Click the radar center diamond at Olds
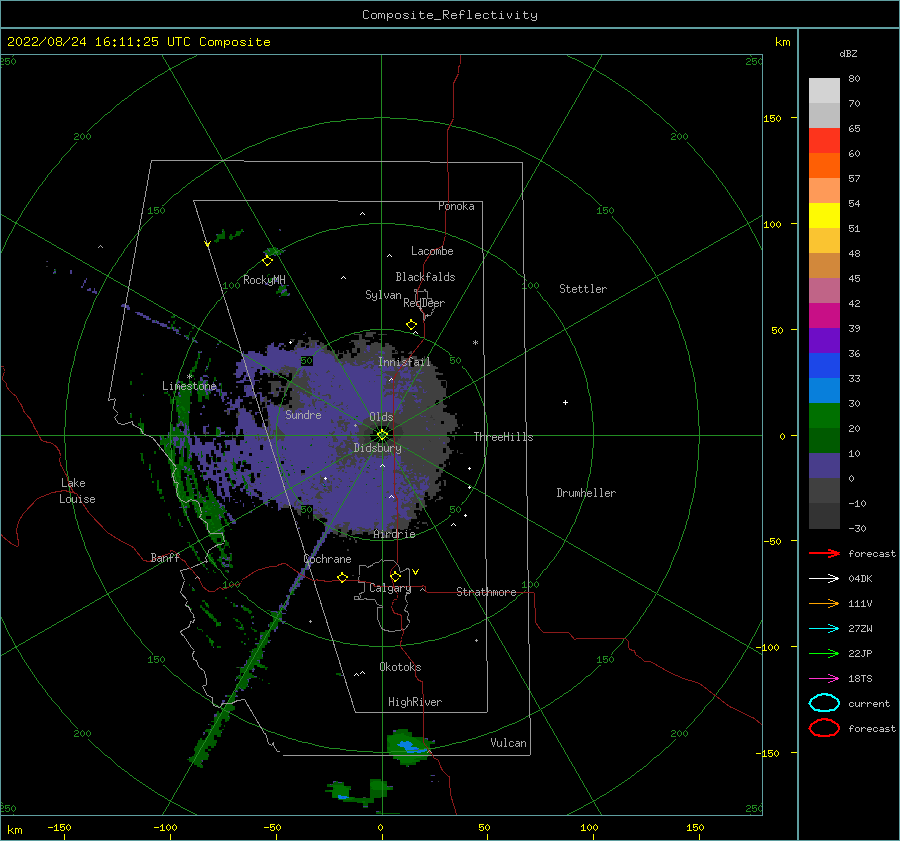This screenshot has width=900, height=841. pos(382,435)
